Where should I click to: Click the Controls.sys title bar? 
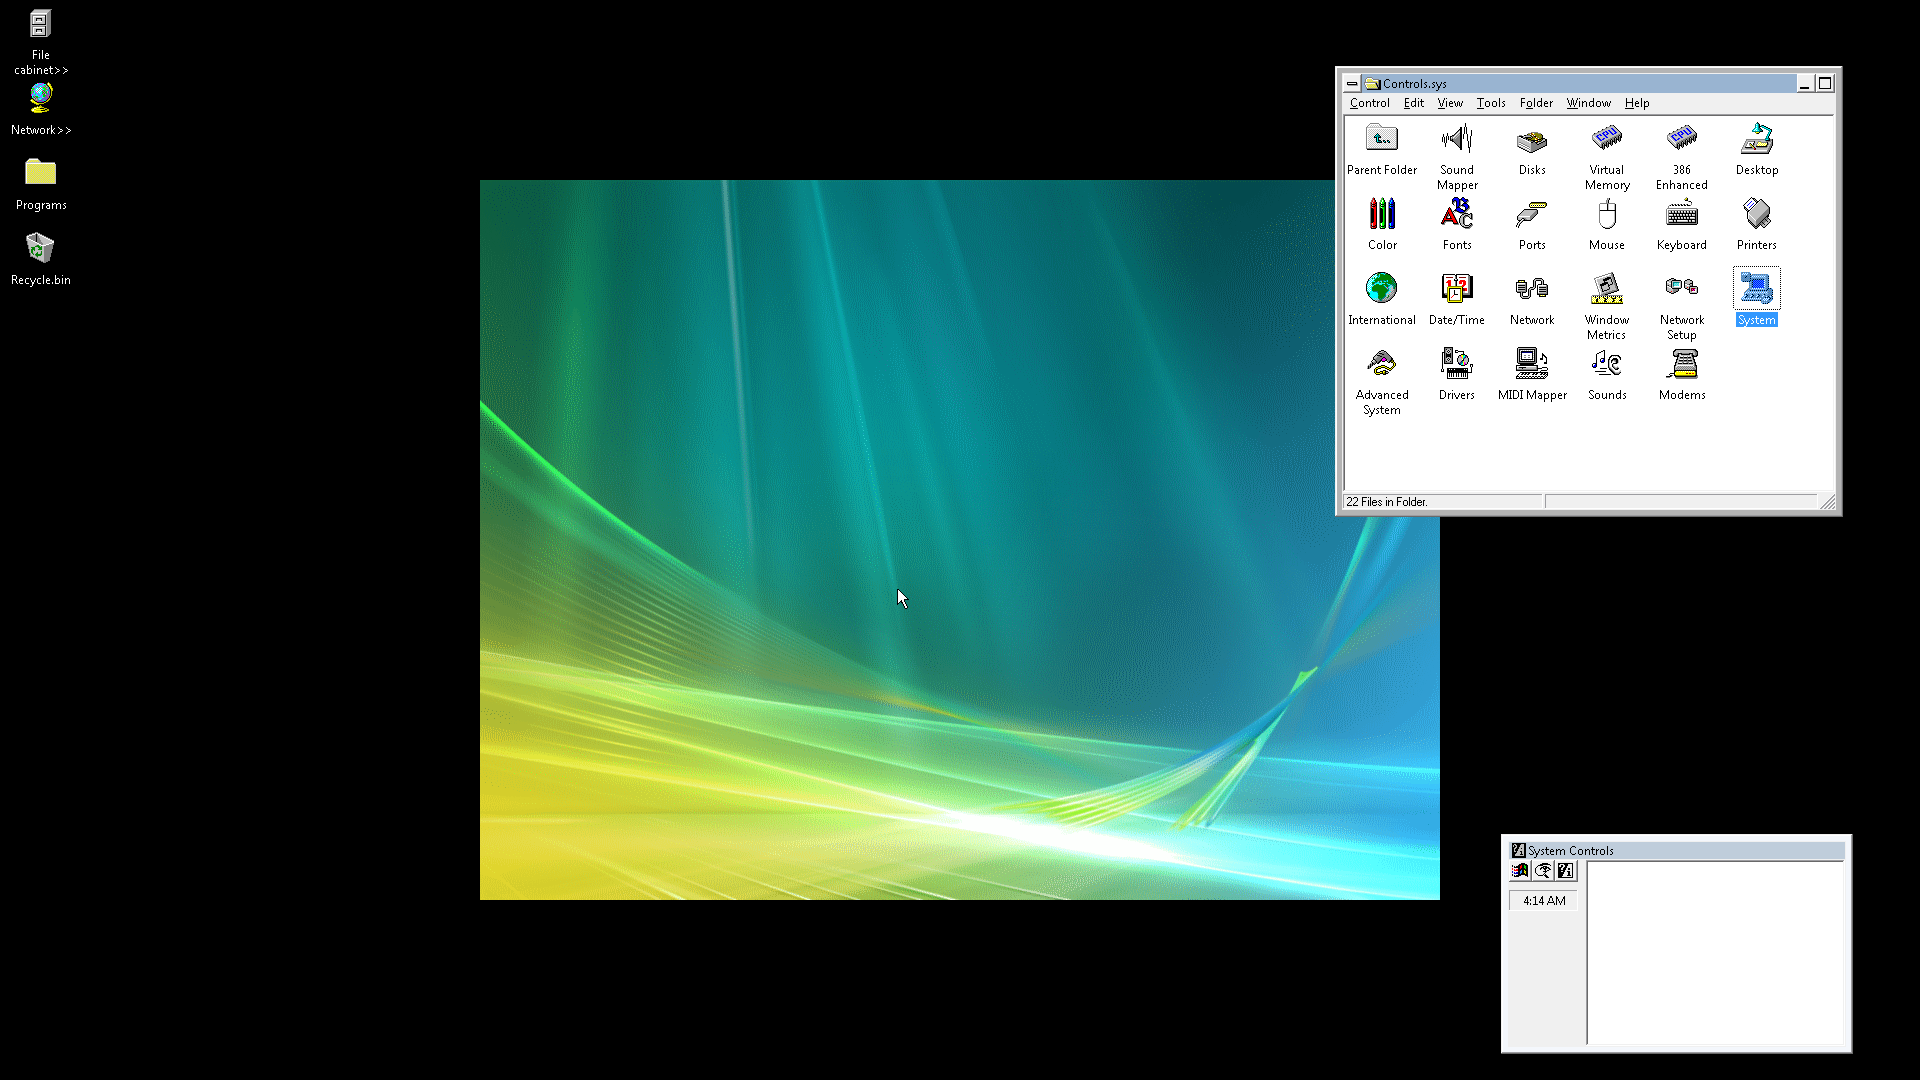pyautogui.click(x=1580, y=84)
